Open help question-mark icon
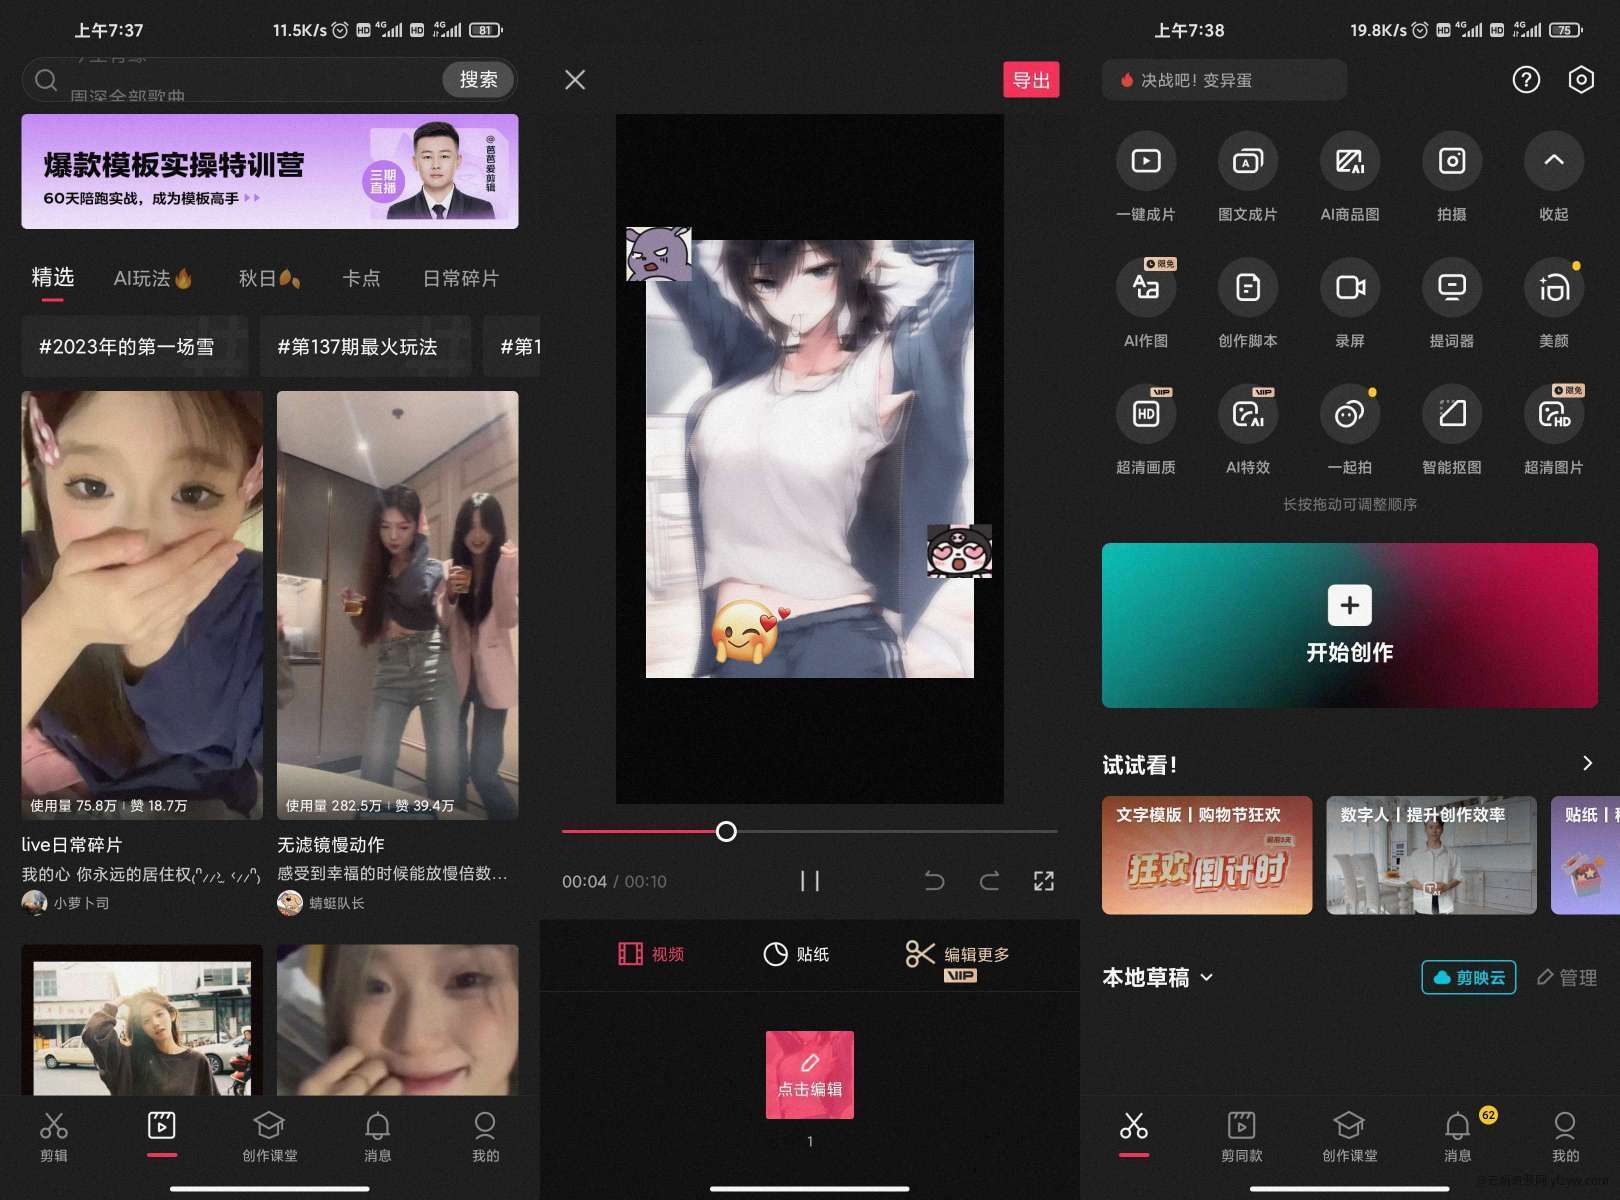 click(1526, 80)
